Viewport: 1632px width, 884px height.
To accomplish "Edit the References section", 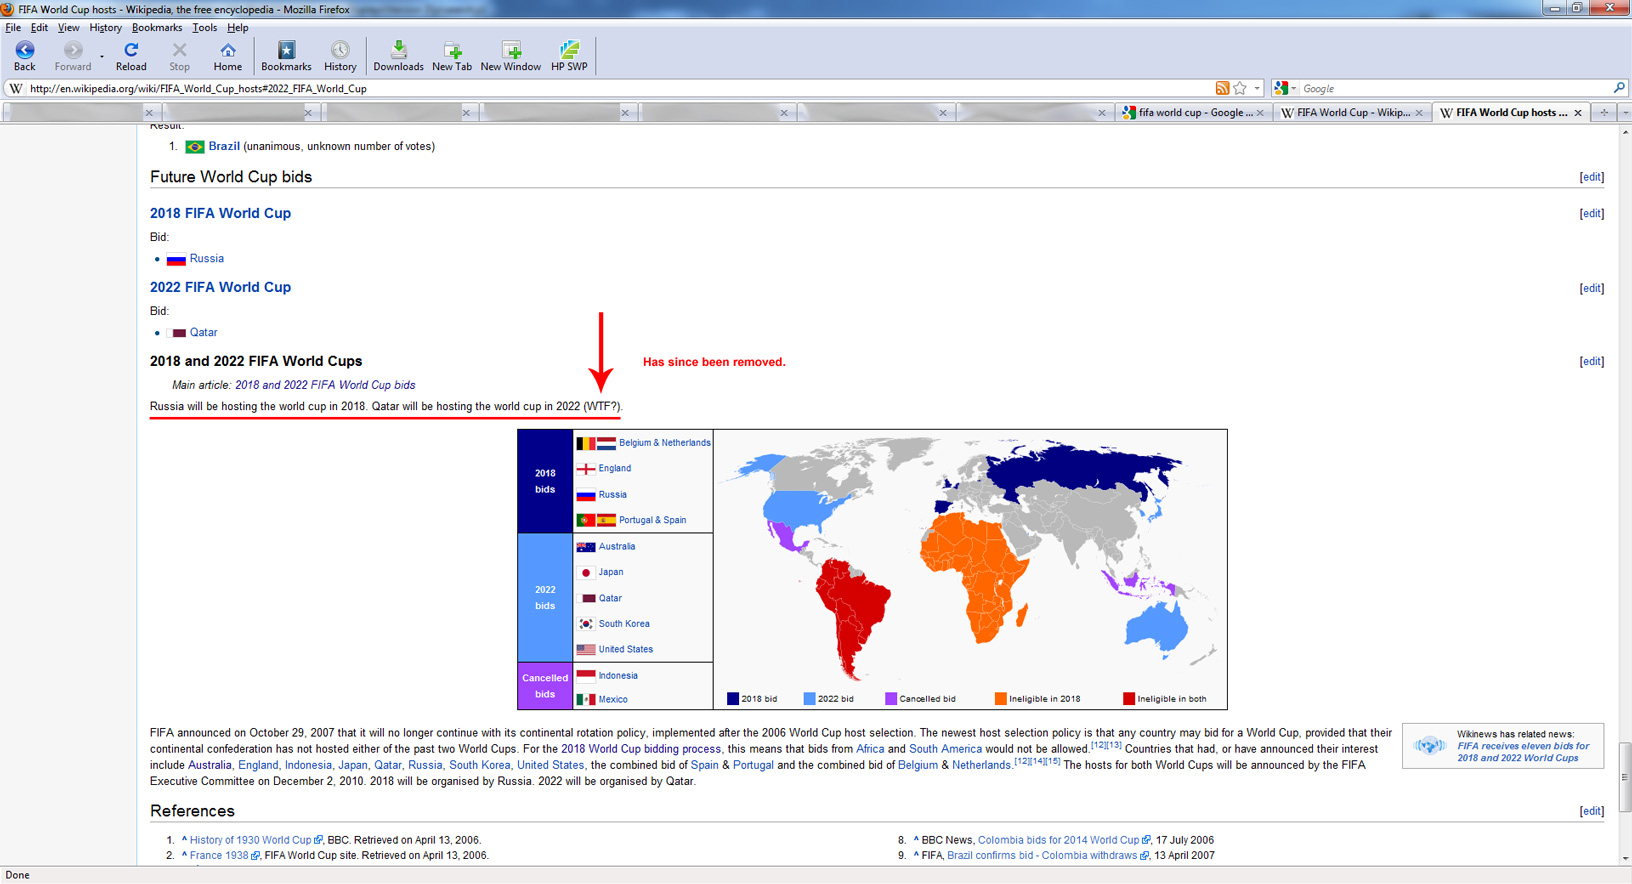I will (1591, 811).
